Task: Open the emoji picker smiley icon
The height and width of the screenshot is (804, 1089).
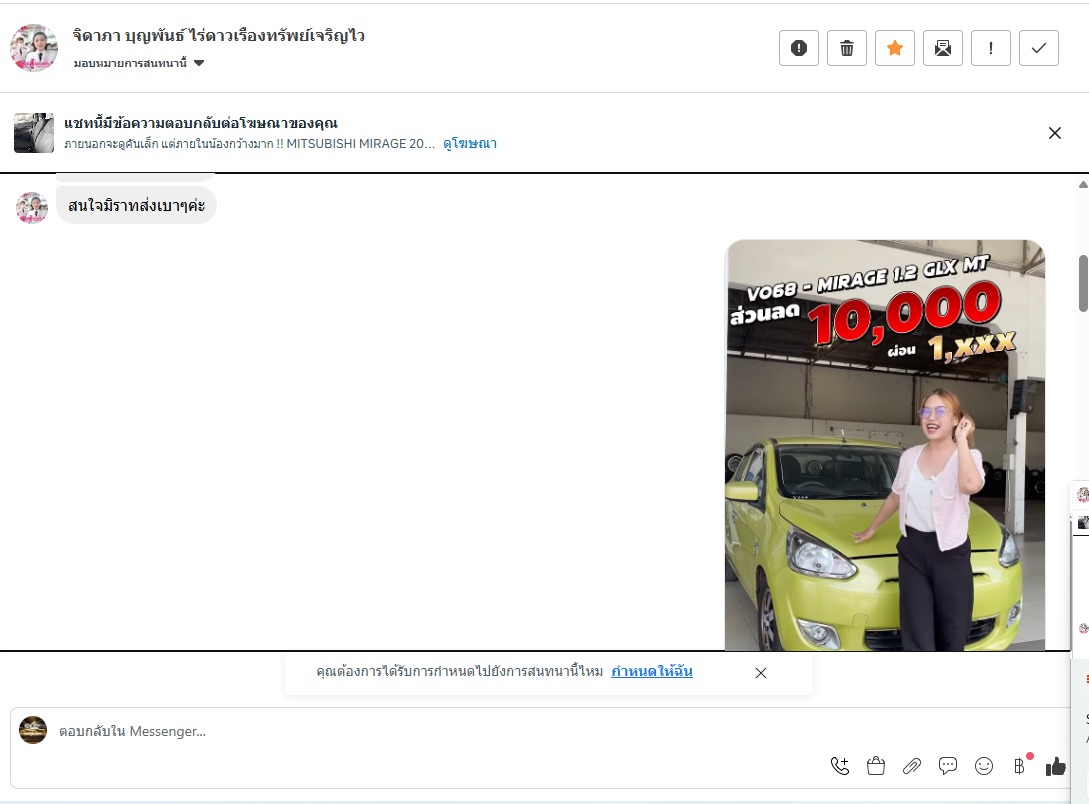Action: click(x=984, y=766)
